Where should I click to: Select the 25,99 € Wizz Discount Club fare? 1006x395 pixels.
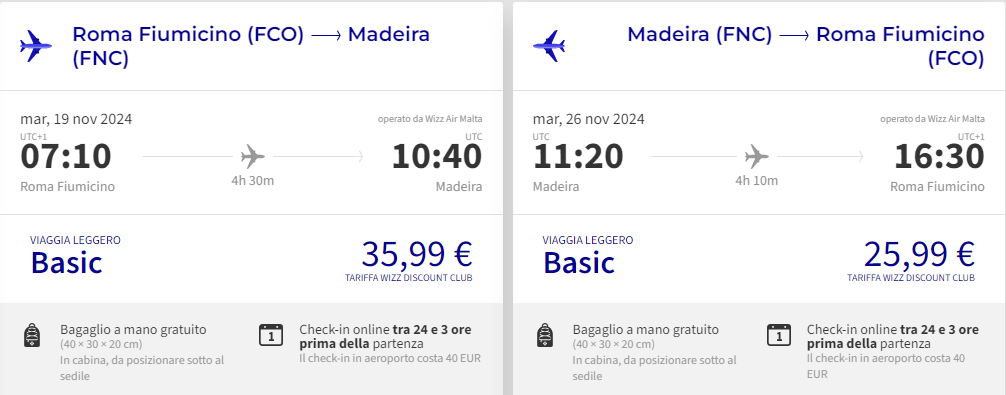(919, 255)
